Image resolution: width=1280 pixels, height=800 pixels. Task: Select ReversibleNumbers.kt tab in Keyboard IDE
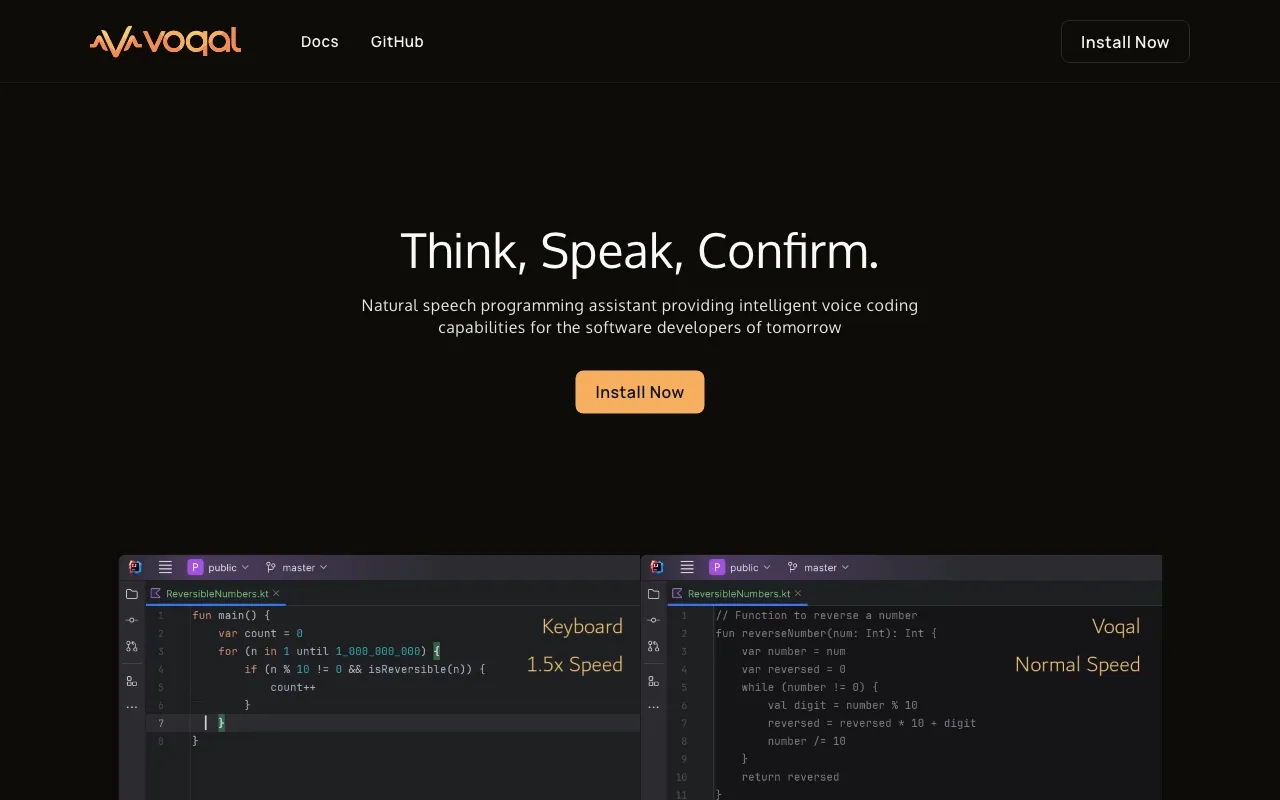[216, 593]
